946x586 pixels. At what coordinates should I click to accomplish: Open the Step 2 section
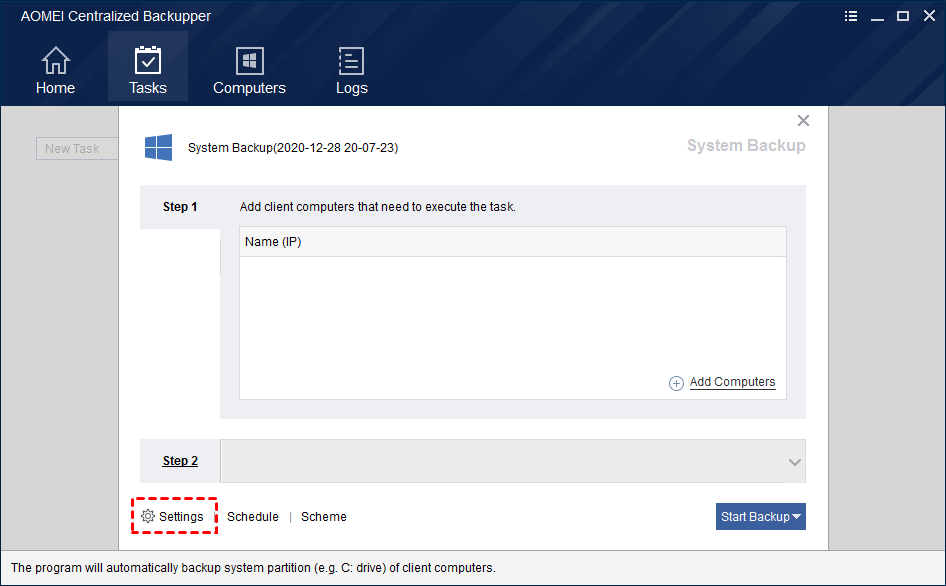180,461
